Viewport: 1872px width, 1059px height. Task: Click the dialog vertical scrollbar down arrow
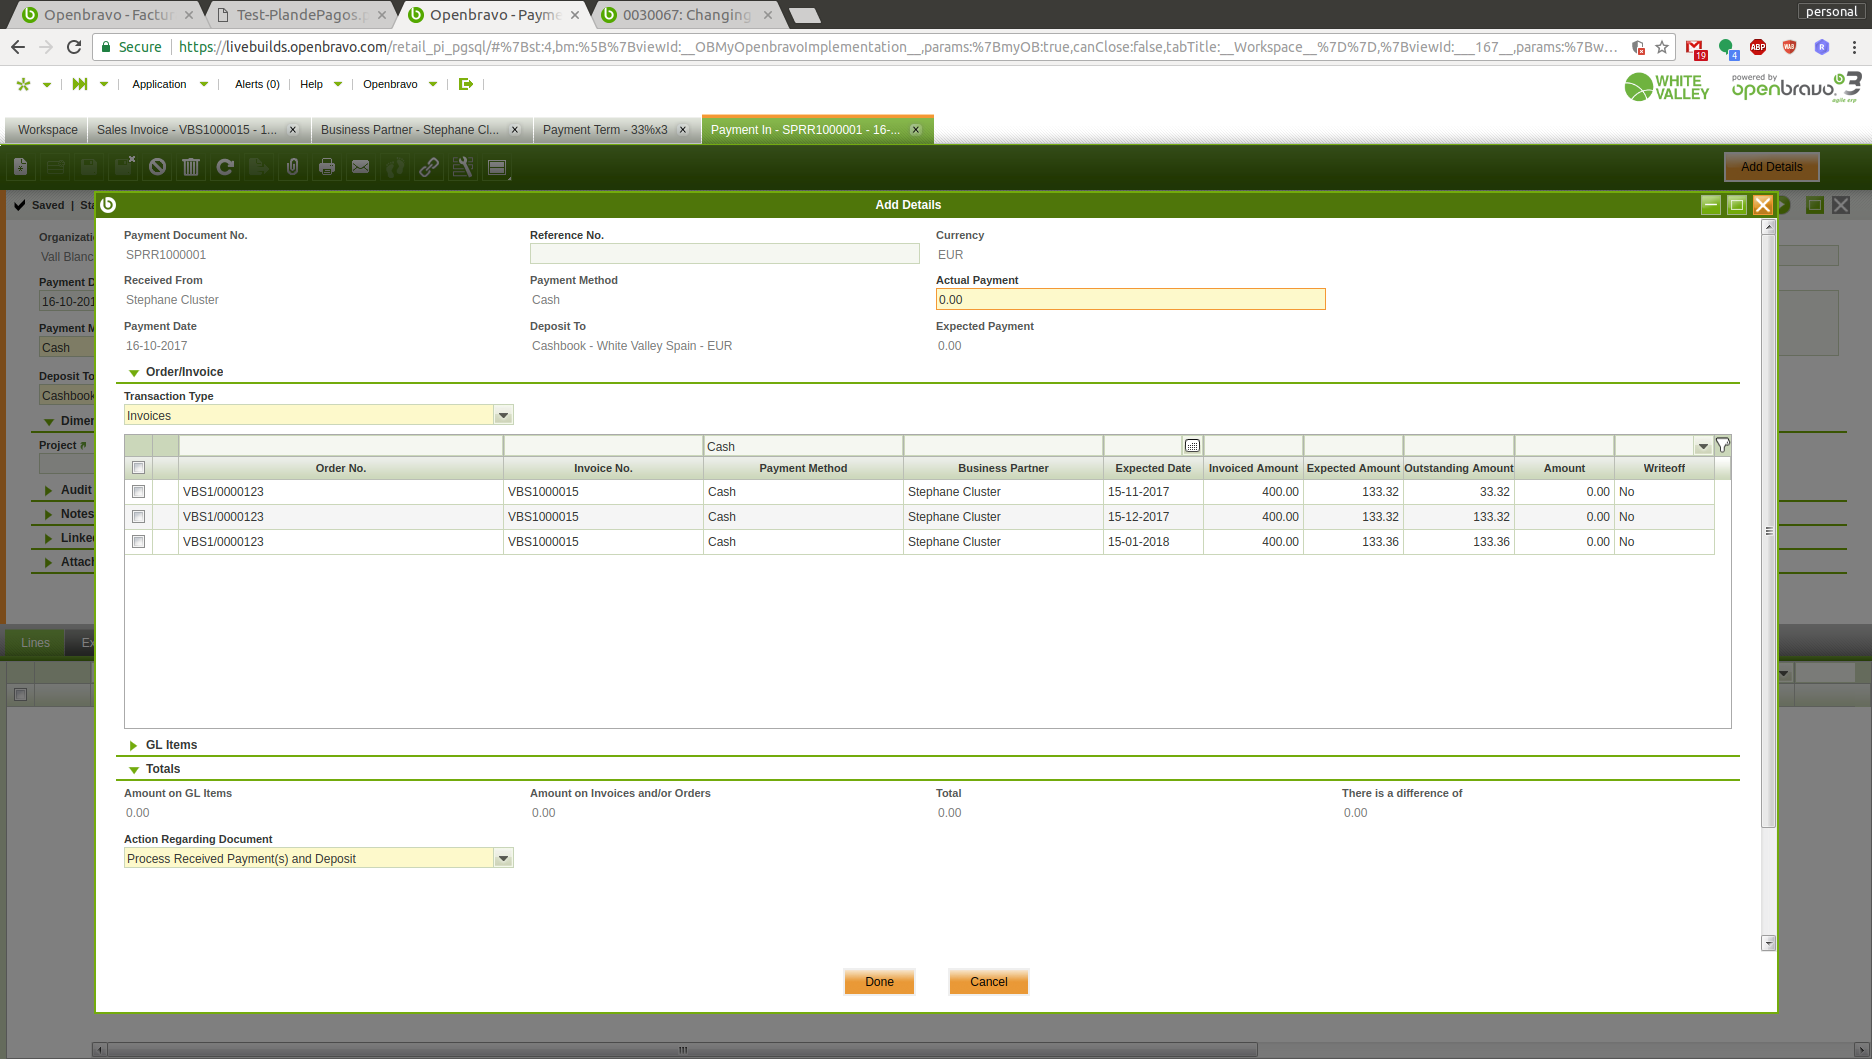(1768, 943)
